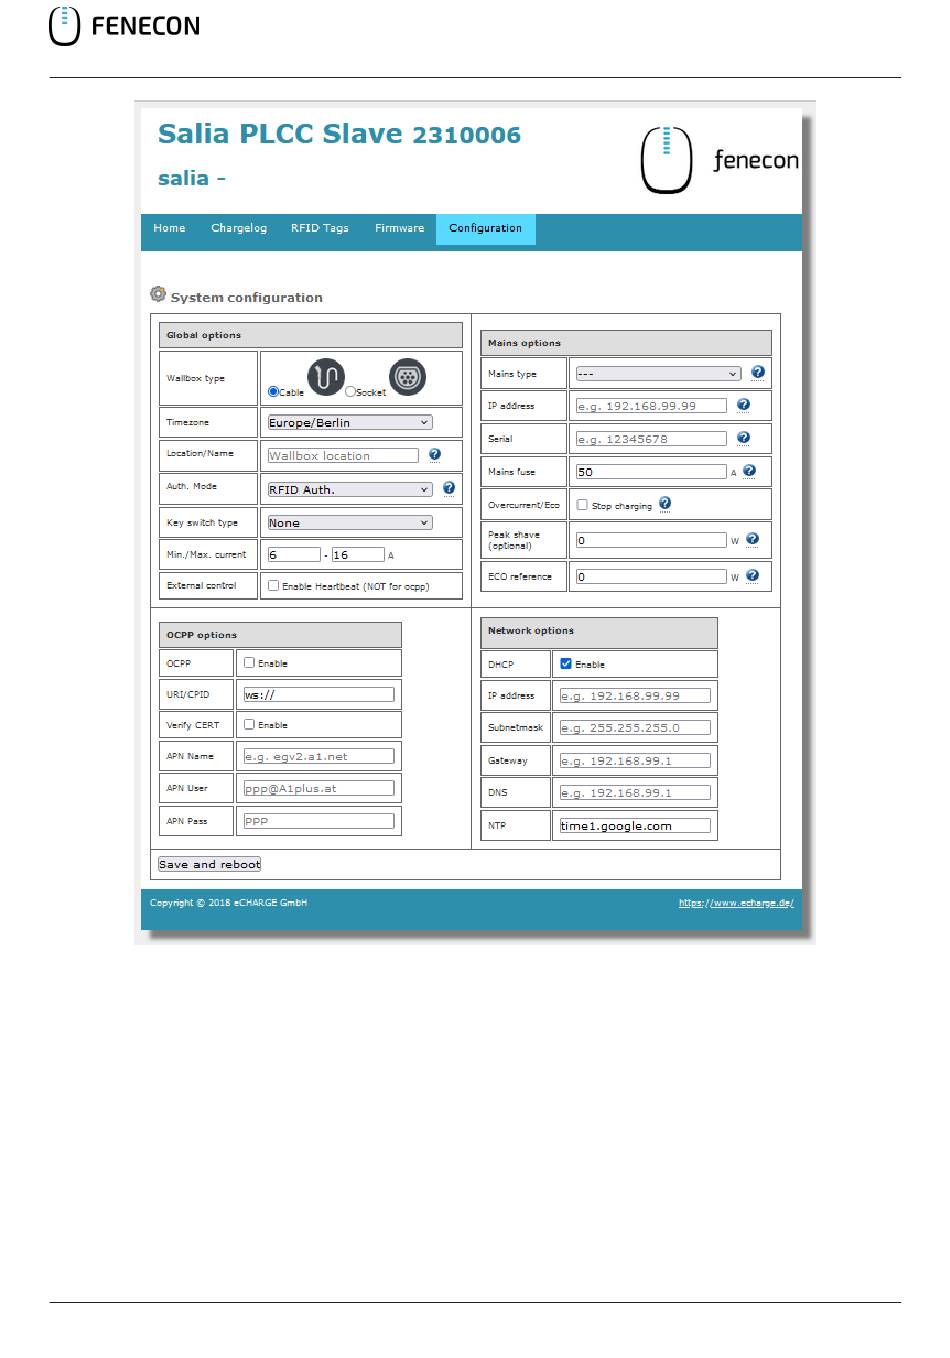Image resolution: width=950 pixels, height=1358 pixels.
Task: Open help for Location/Name field
Action: pyautogui.click(x=434, y=454)
